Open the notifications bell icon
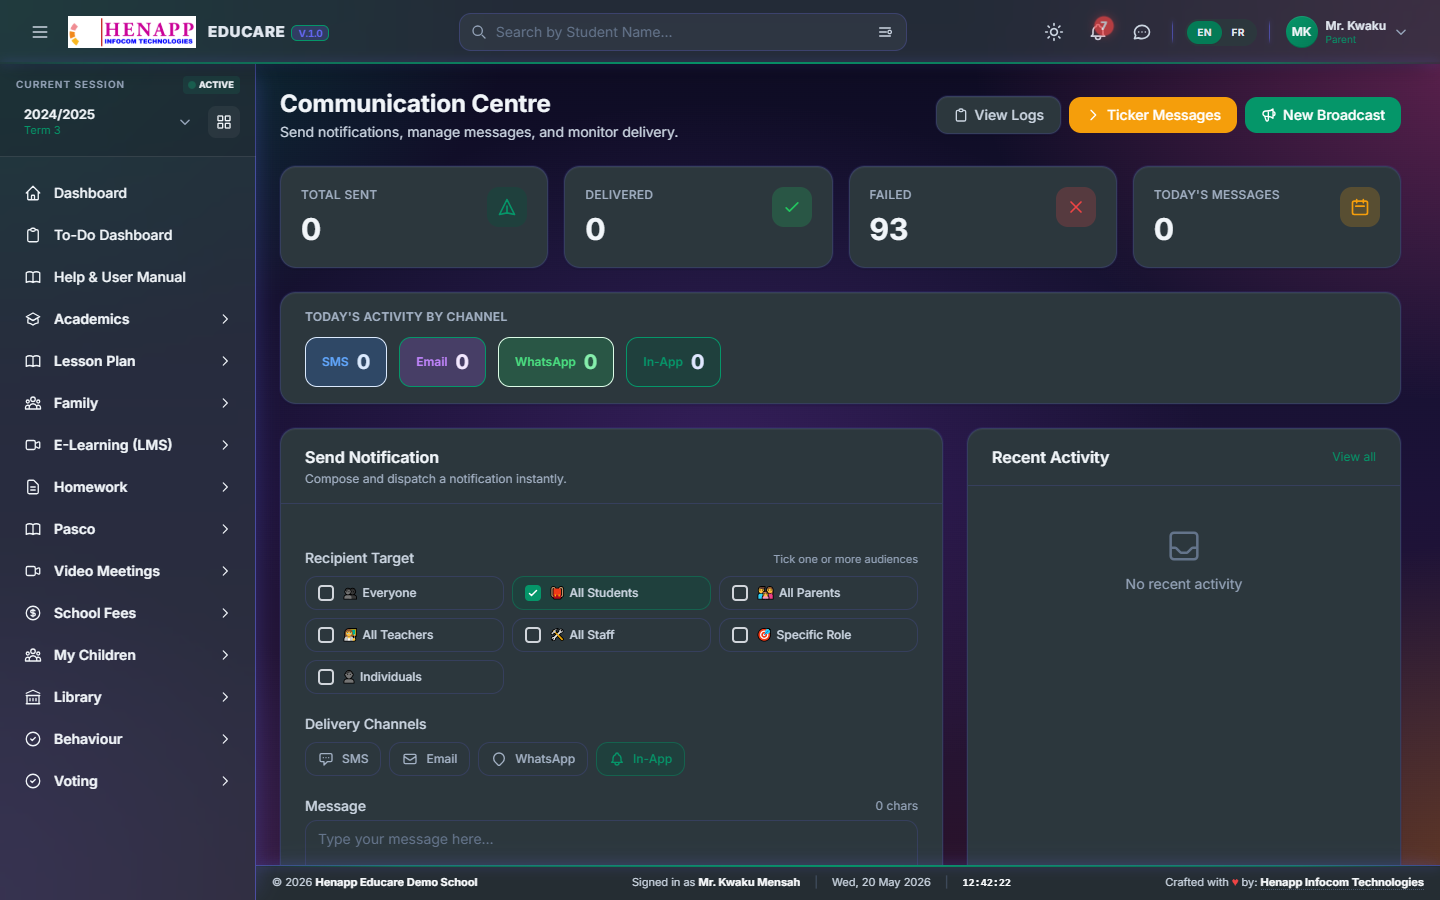The width and height of the screenshot is (1440, 900). click(1097, 32)
